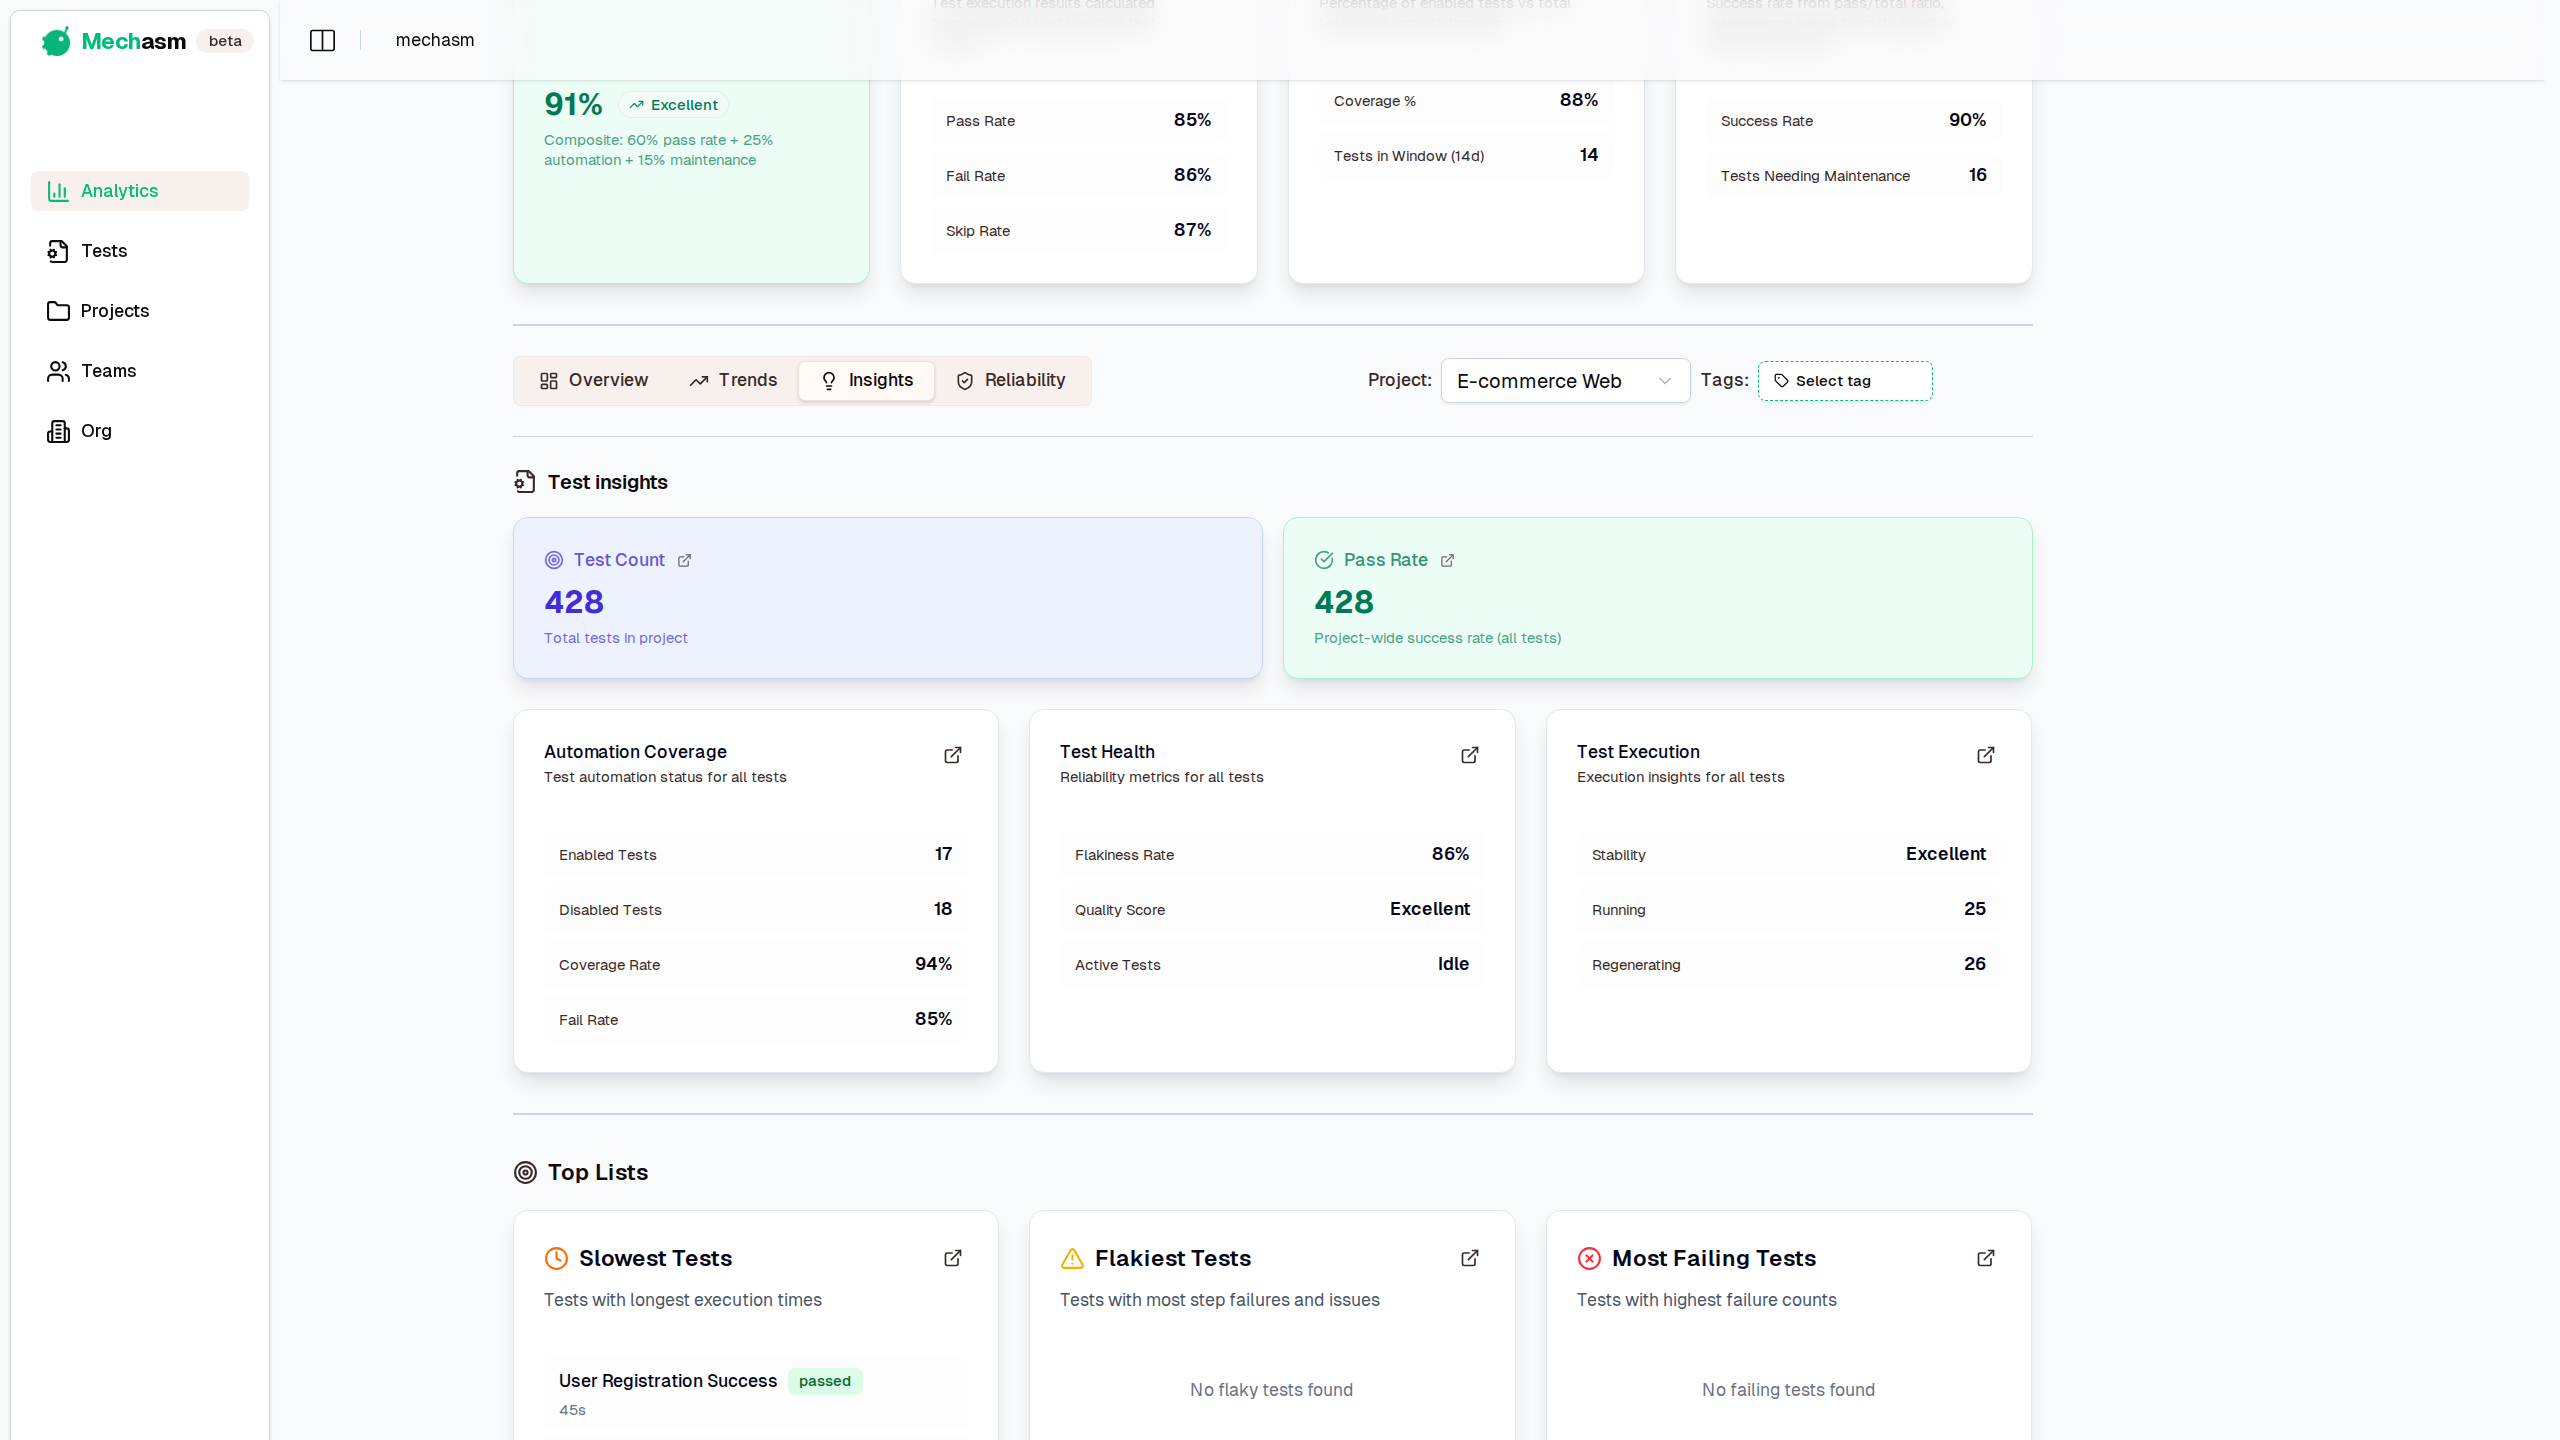Click the passed badge on User Registration Success
The width and height of the screenshot is (2560, 1440).
pyautogui.click(x=824, y=1381)
